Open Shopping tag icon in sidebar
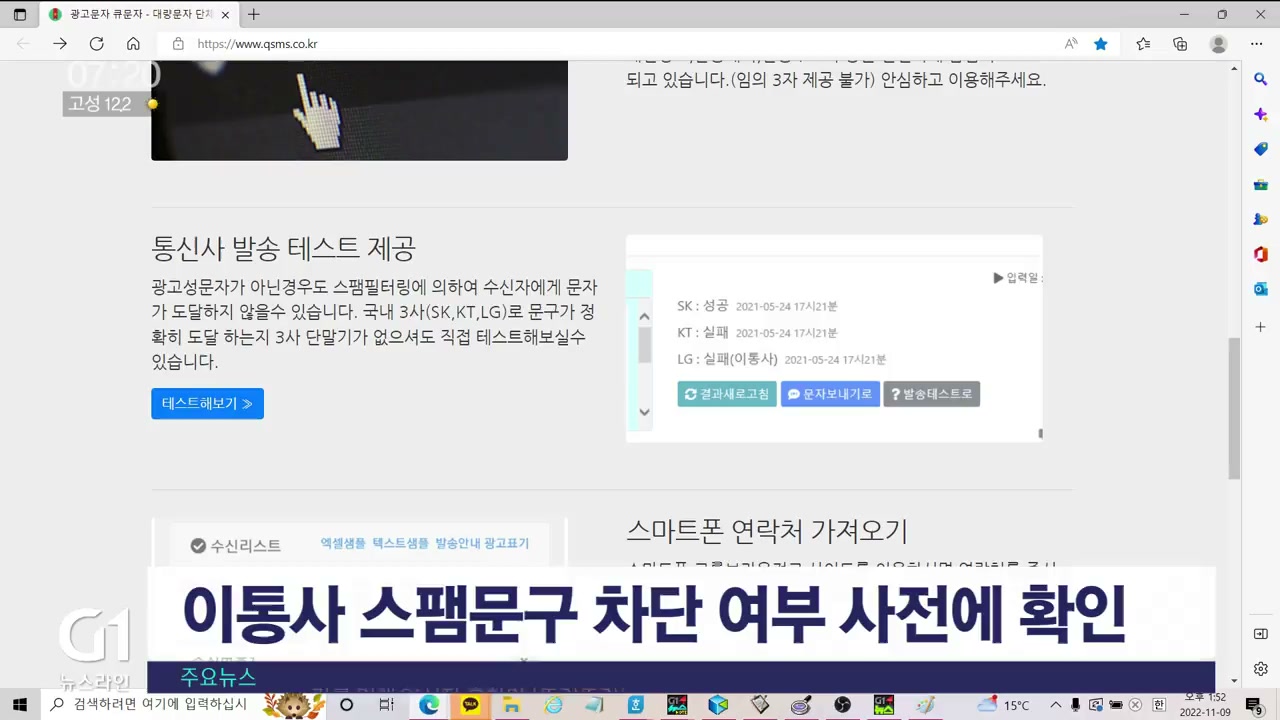The height and width of the screenshot is (720, 1280). click(1261, 149)
